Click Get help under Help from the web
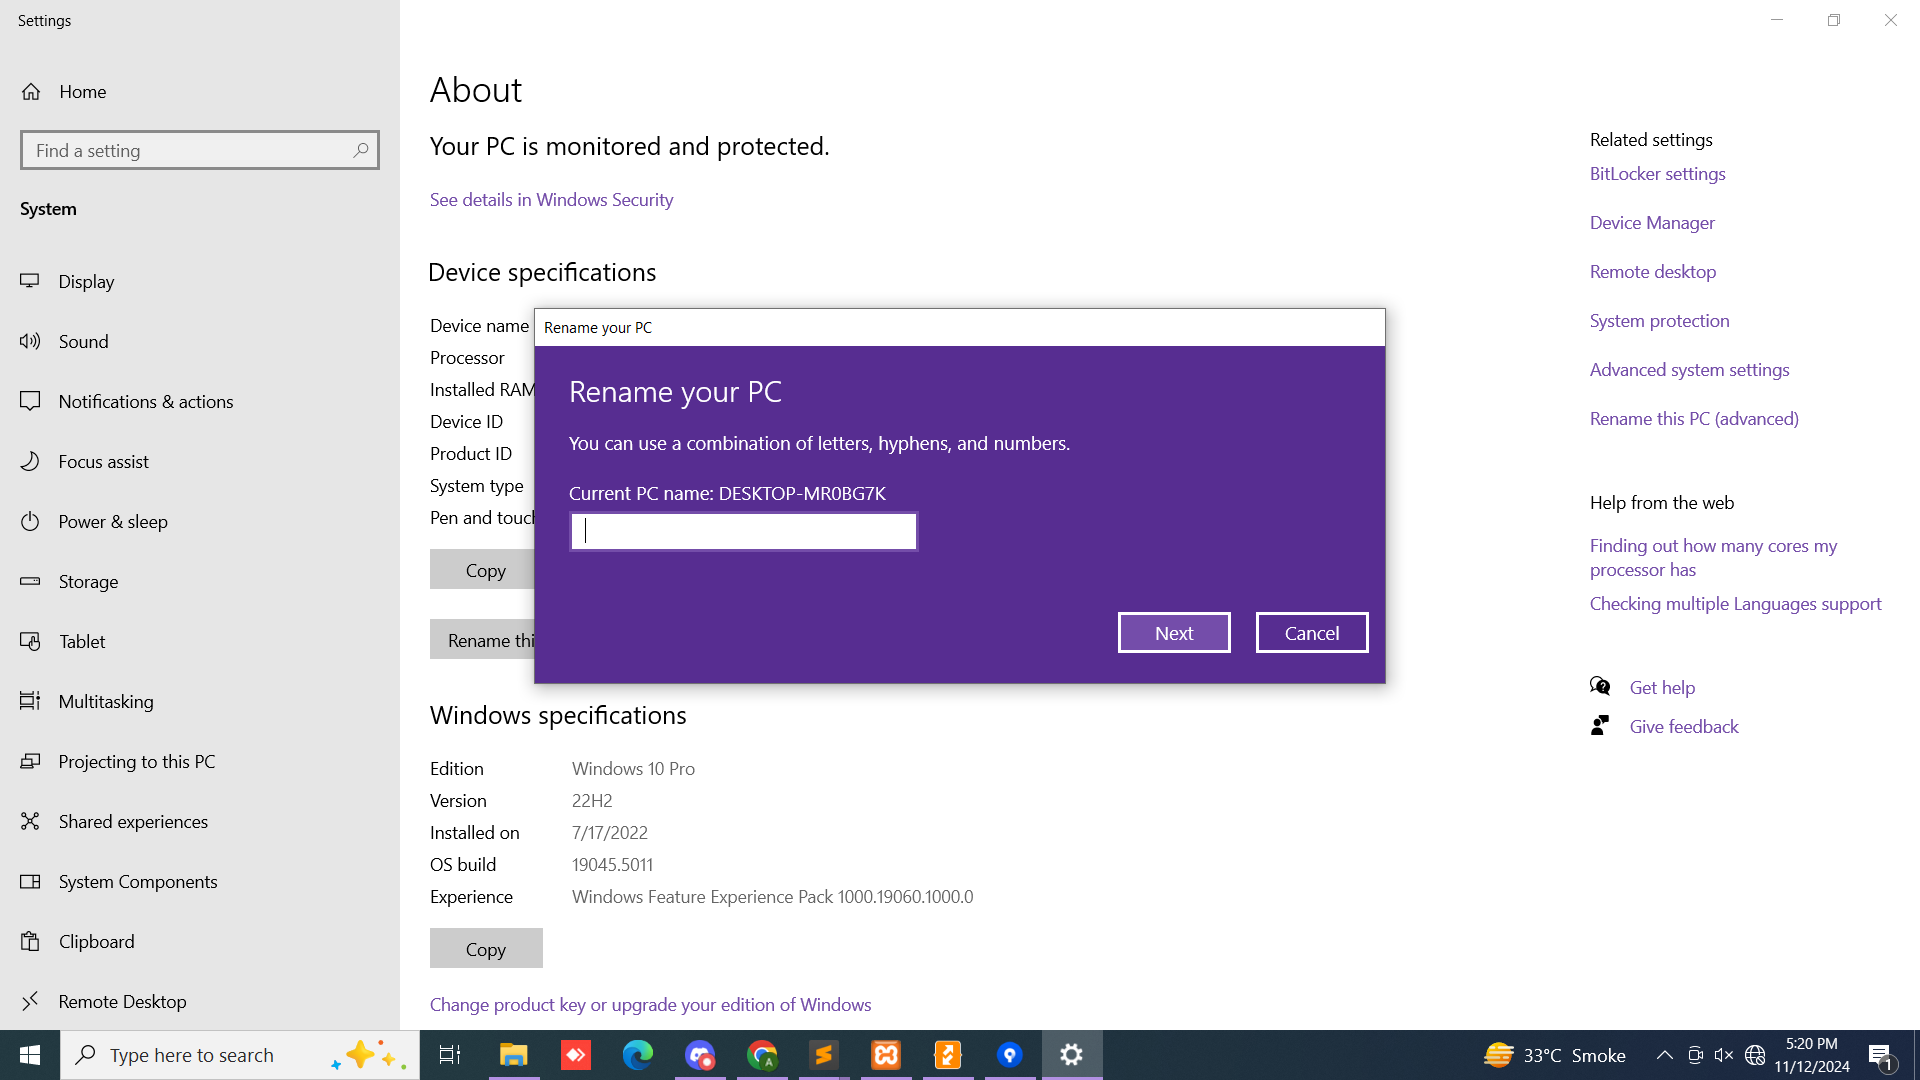The width and height of the screenshot is (1920, 1080). 1662,687
